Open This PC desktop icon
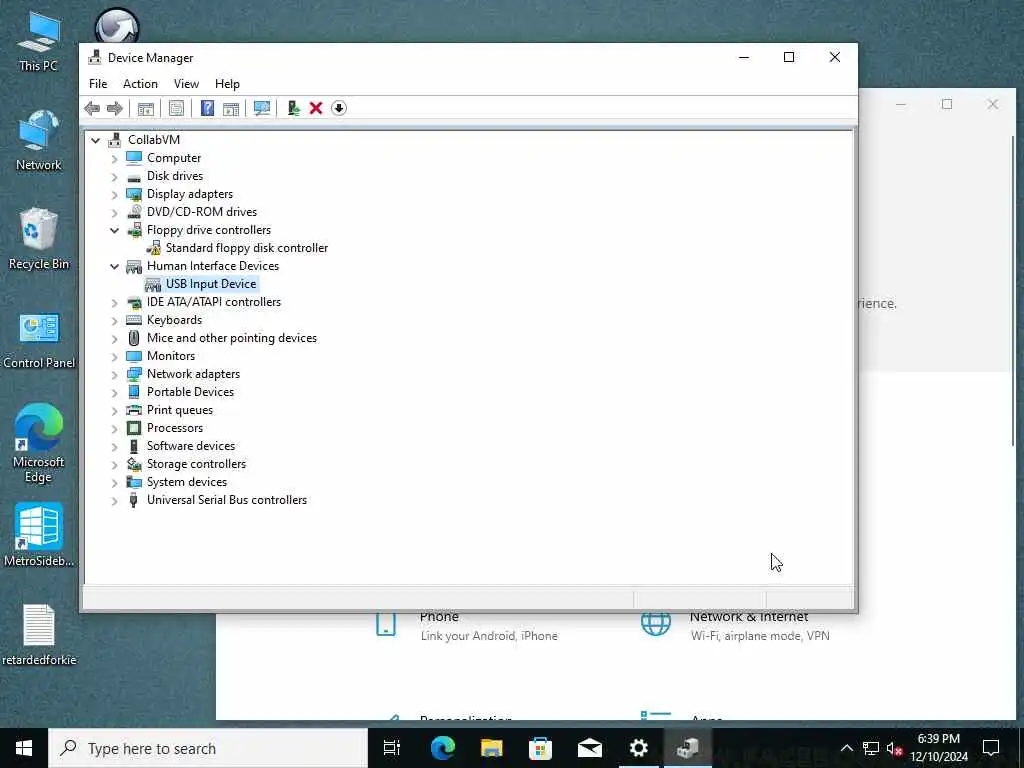The height and width of the screenshot is (768, 1024). pyautogui.click(x=39, y=42)
